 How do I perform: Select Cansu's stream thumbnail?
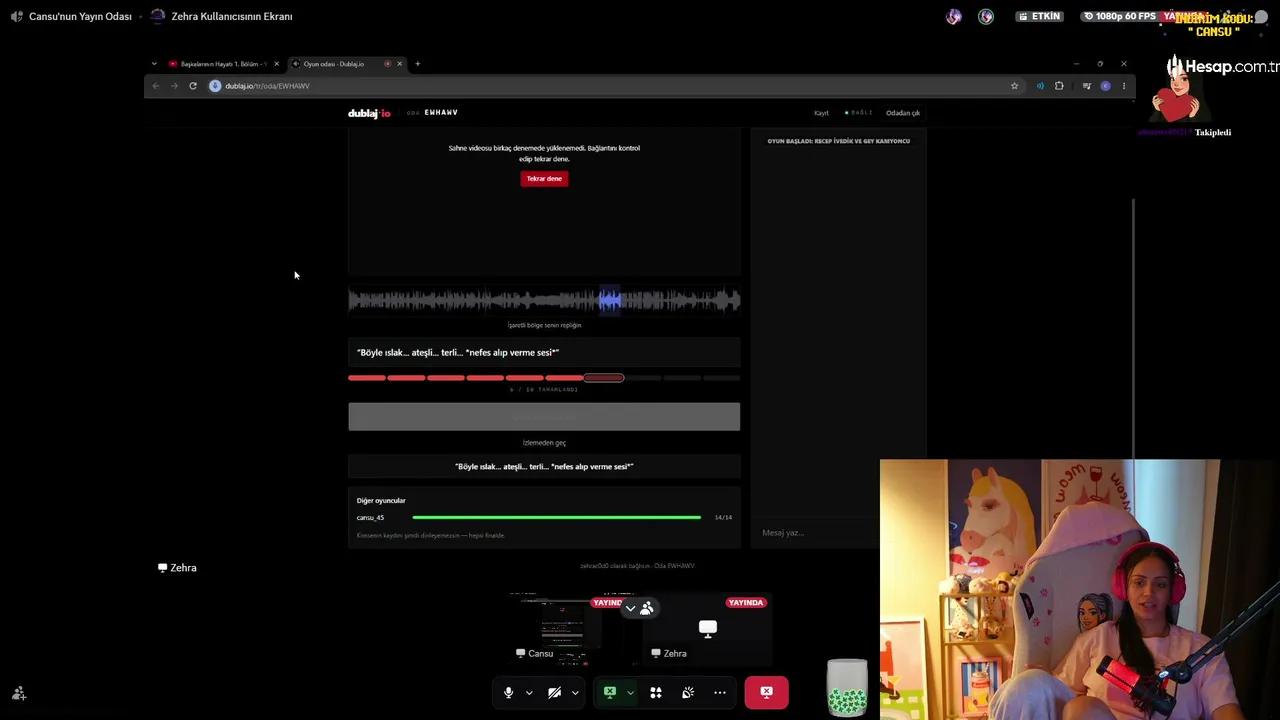click(571, 629)
